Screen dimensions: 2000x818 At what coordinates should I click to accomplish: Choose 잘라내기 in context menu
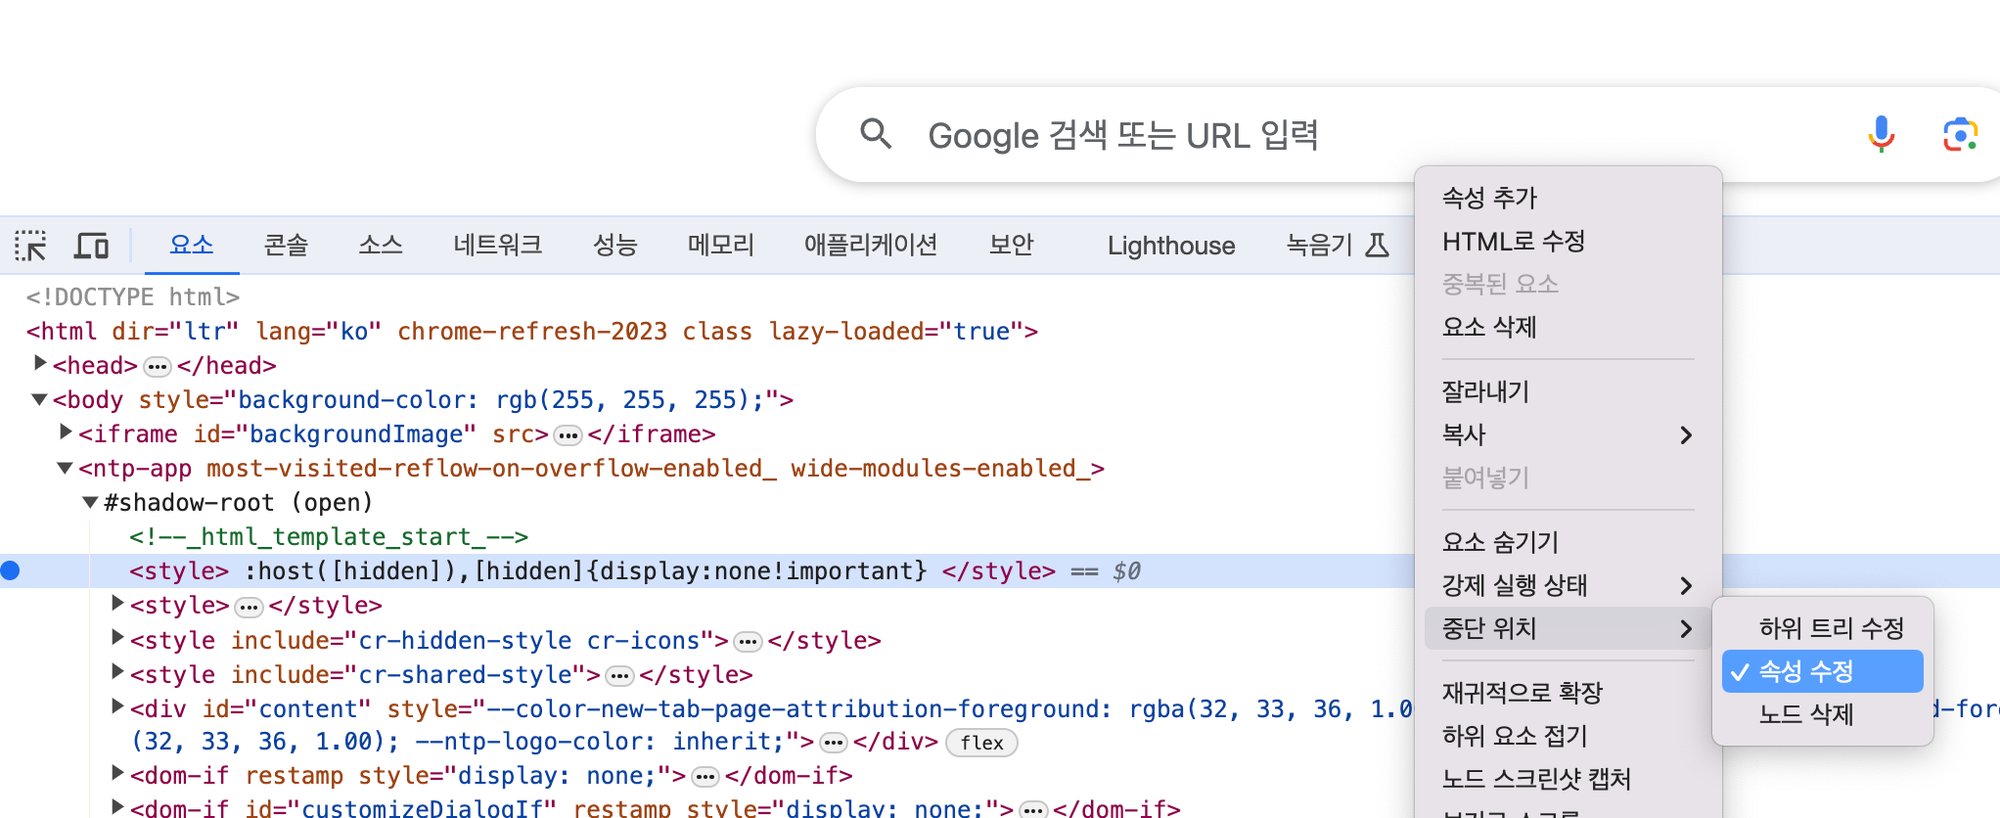coord(1568,392)
